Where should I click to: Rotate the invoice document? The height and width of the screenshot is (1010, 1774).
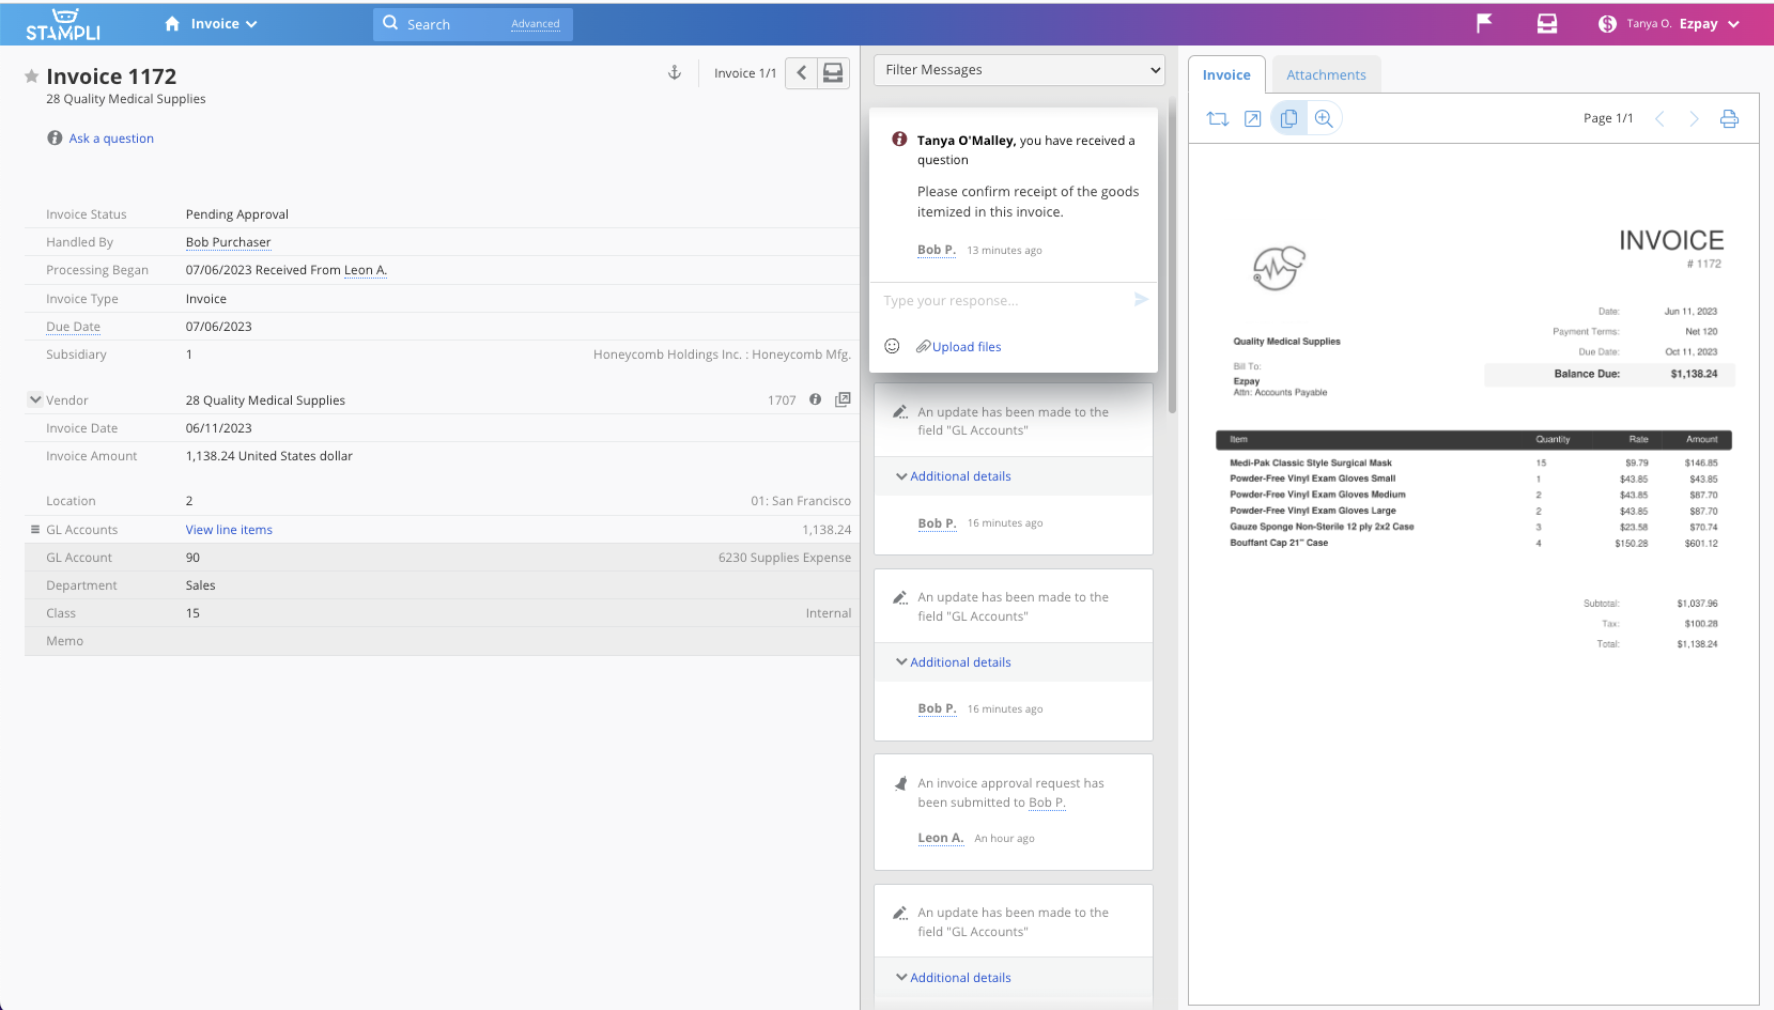(1217, 119)
